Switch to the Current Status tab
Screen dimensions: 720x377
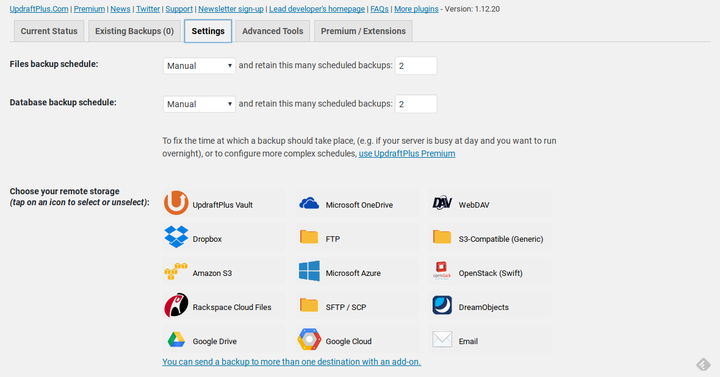[49, 31]
